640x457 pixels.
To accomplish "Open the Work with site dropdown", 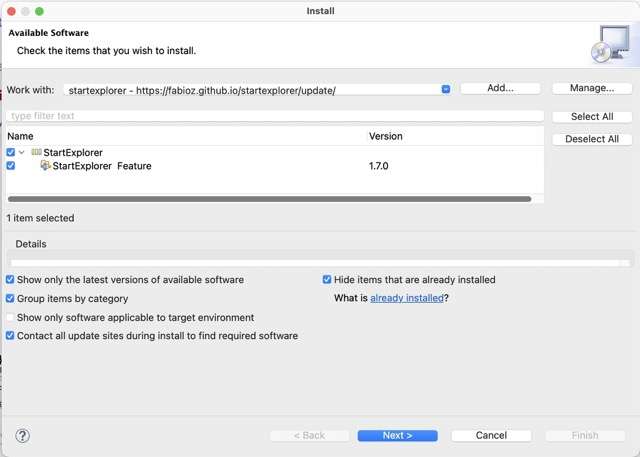I will (446, 89).
